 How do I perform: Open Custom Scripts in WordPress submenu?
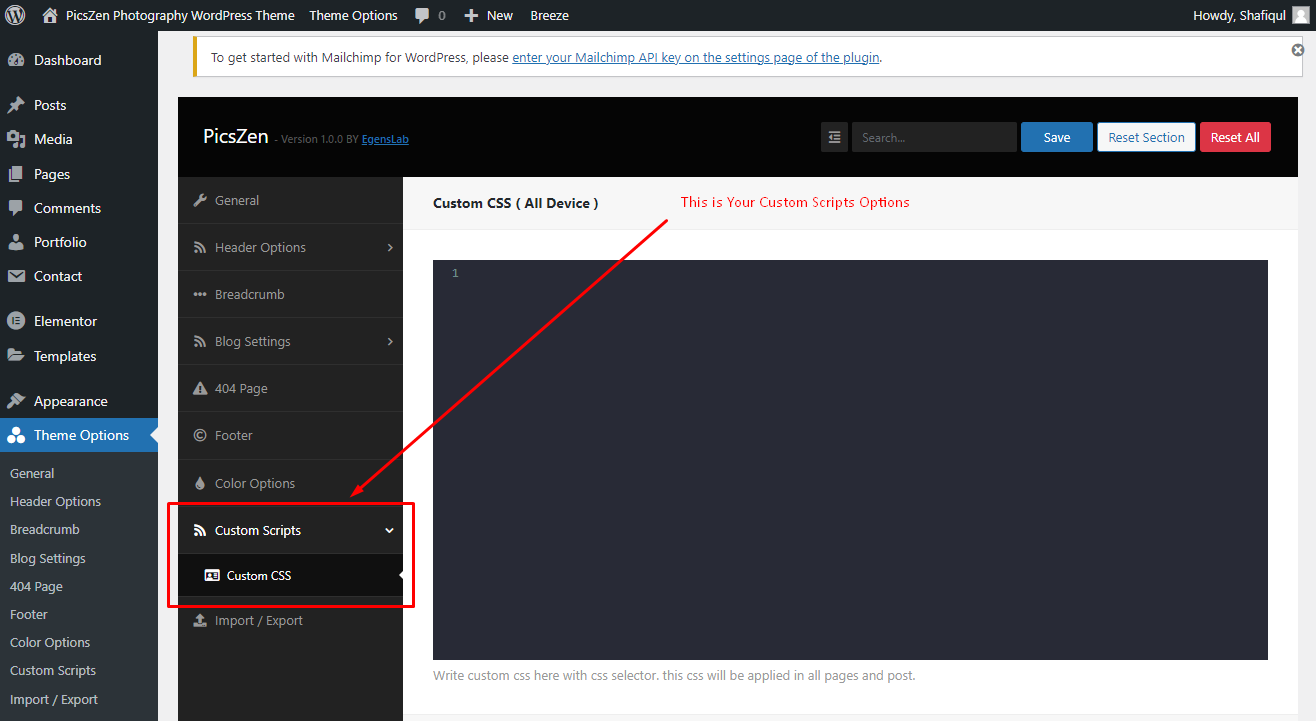(x=53, y=670)
